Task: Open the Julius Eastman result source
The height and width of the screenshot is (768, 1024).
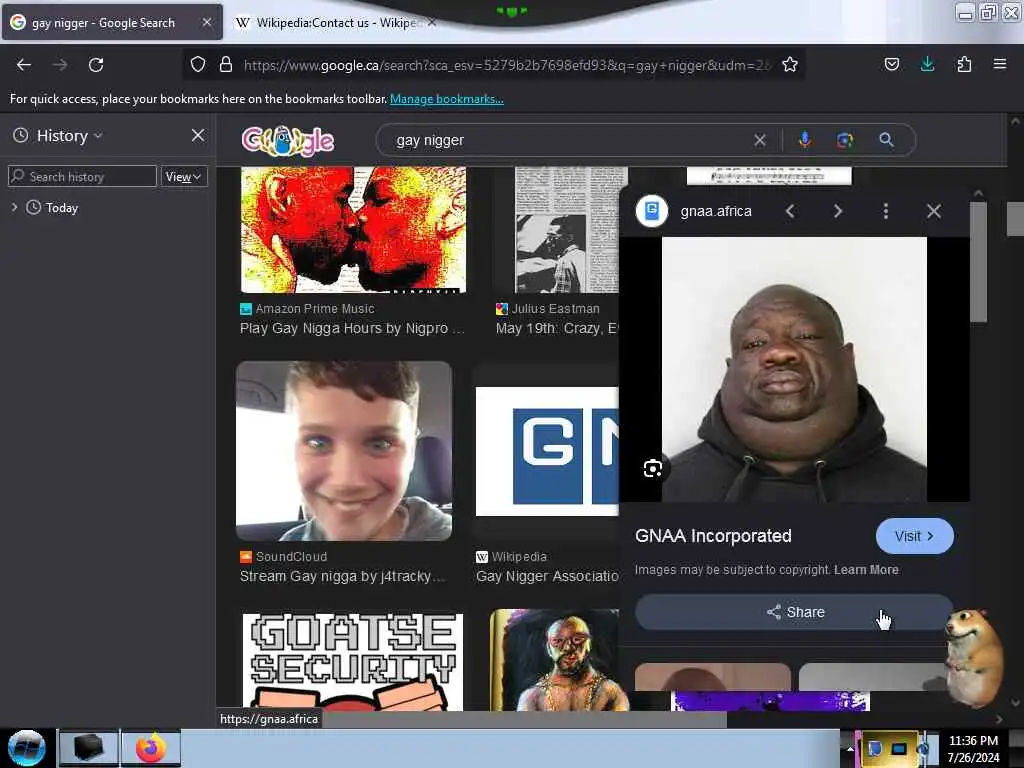Action: (x=555, y=308)
